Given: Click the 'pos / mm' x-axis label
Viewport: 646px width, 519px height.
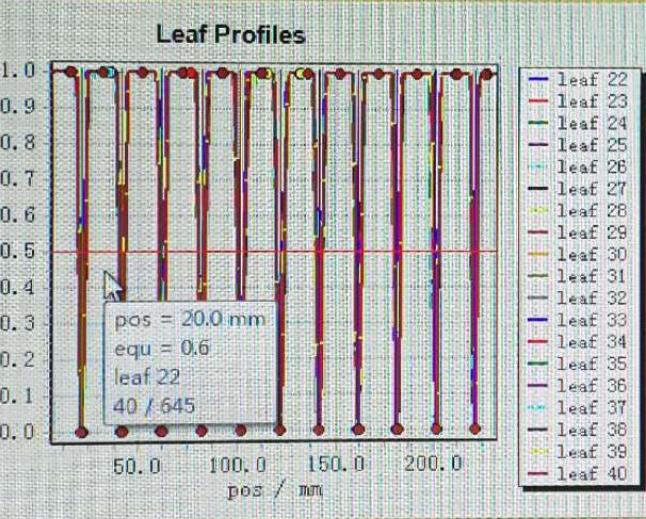Looking at the screenshot, I should point(275,492).
